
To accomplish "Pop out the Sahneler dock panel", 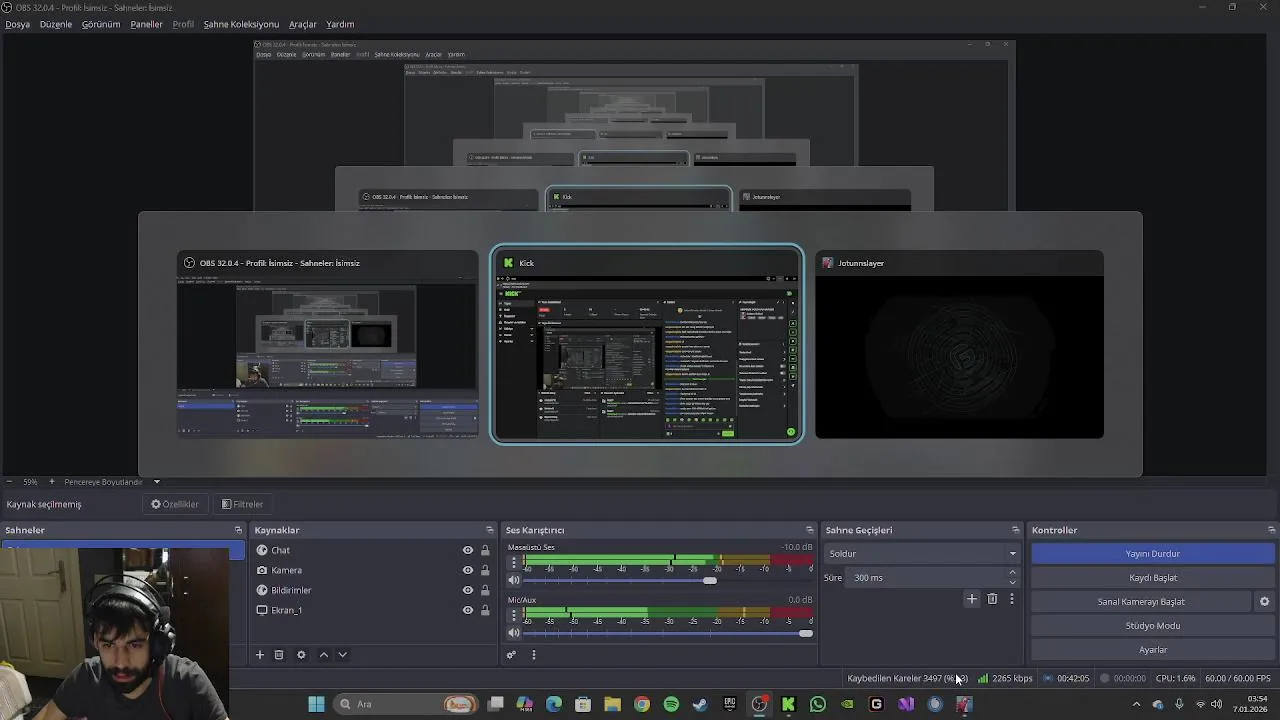I will pos(238,530).
